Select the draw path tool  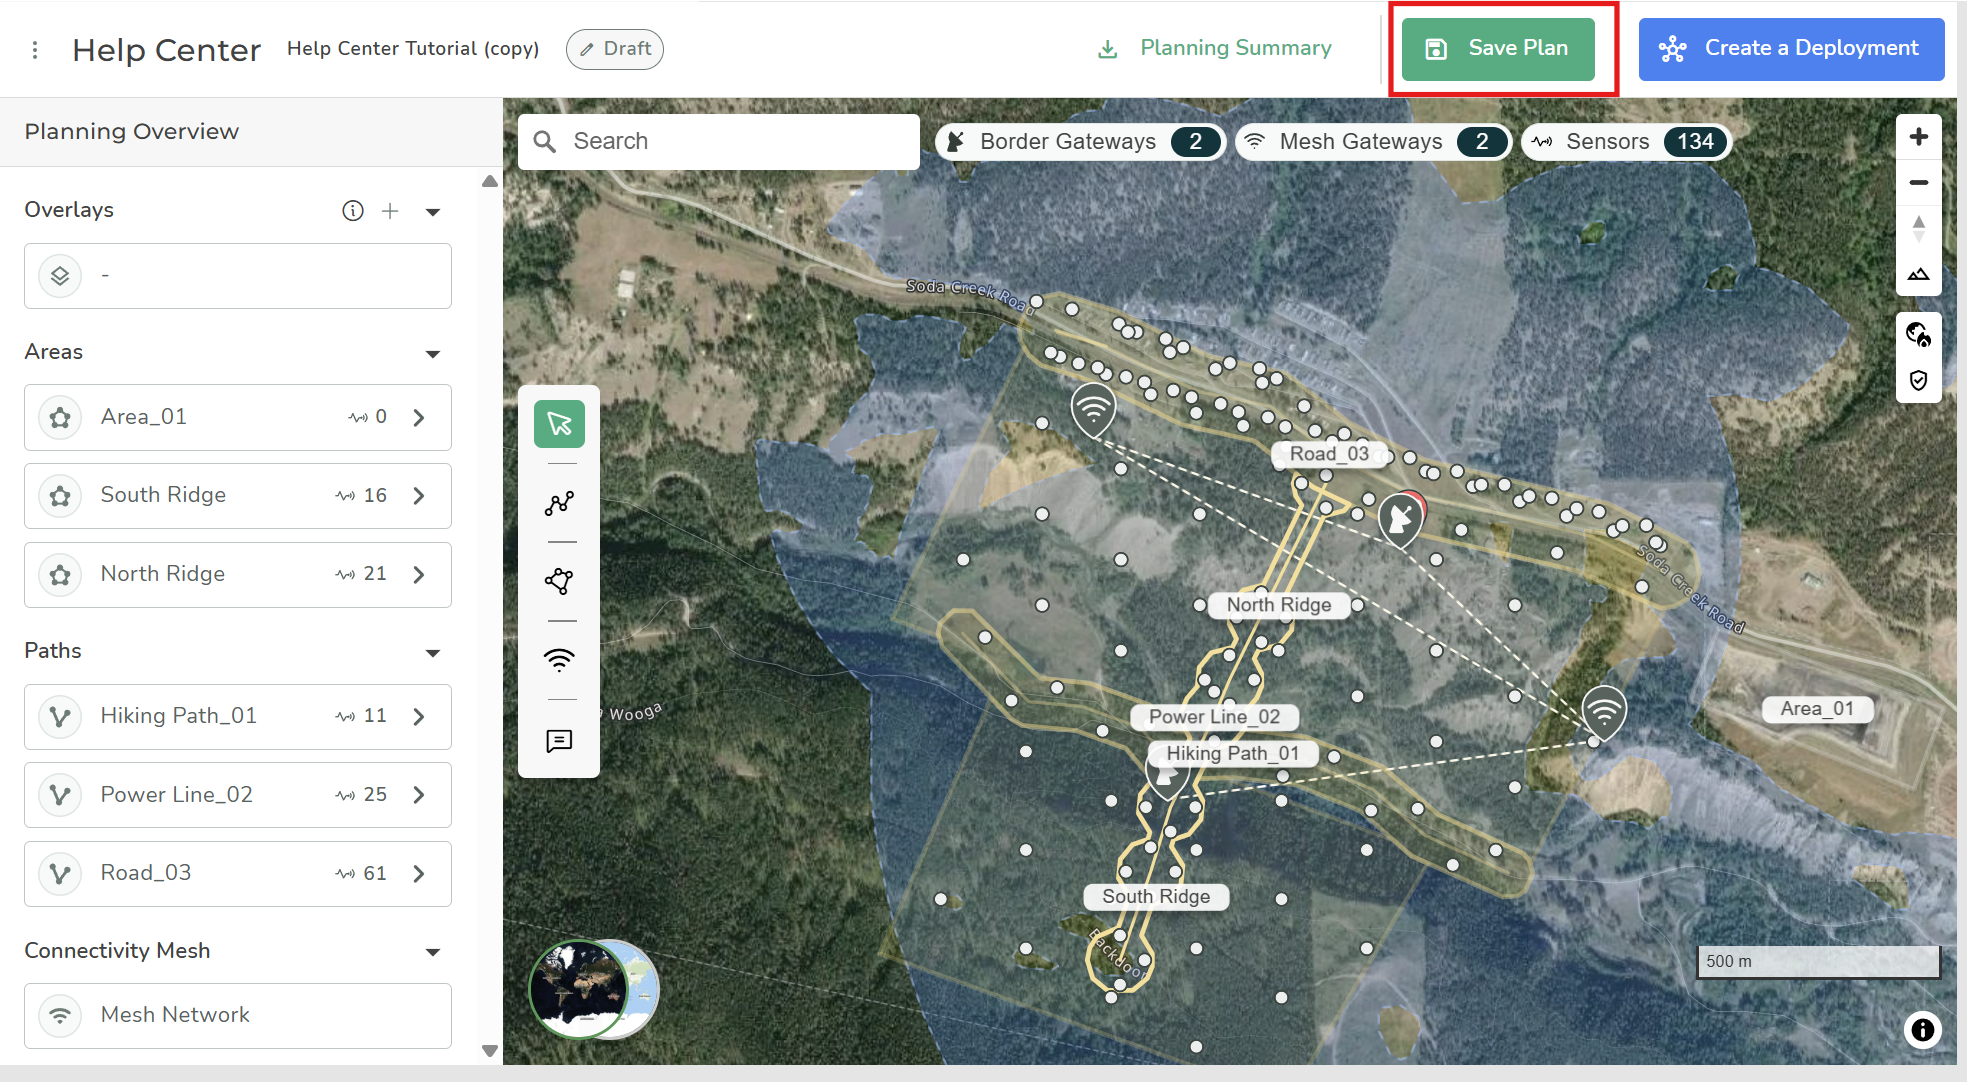pos(559,503)
